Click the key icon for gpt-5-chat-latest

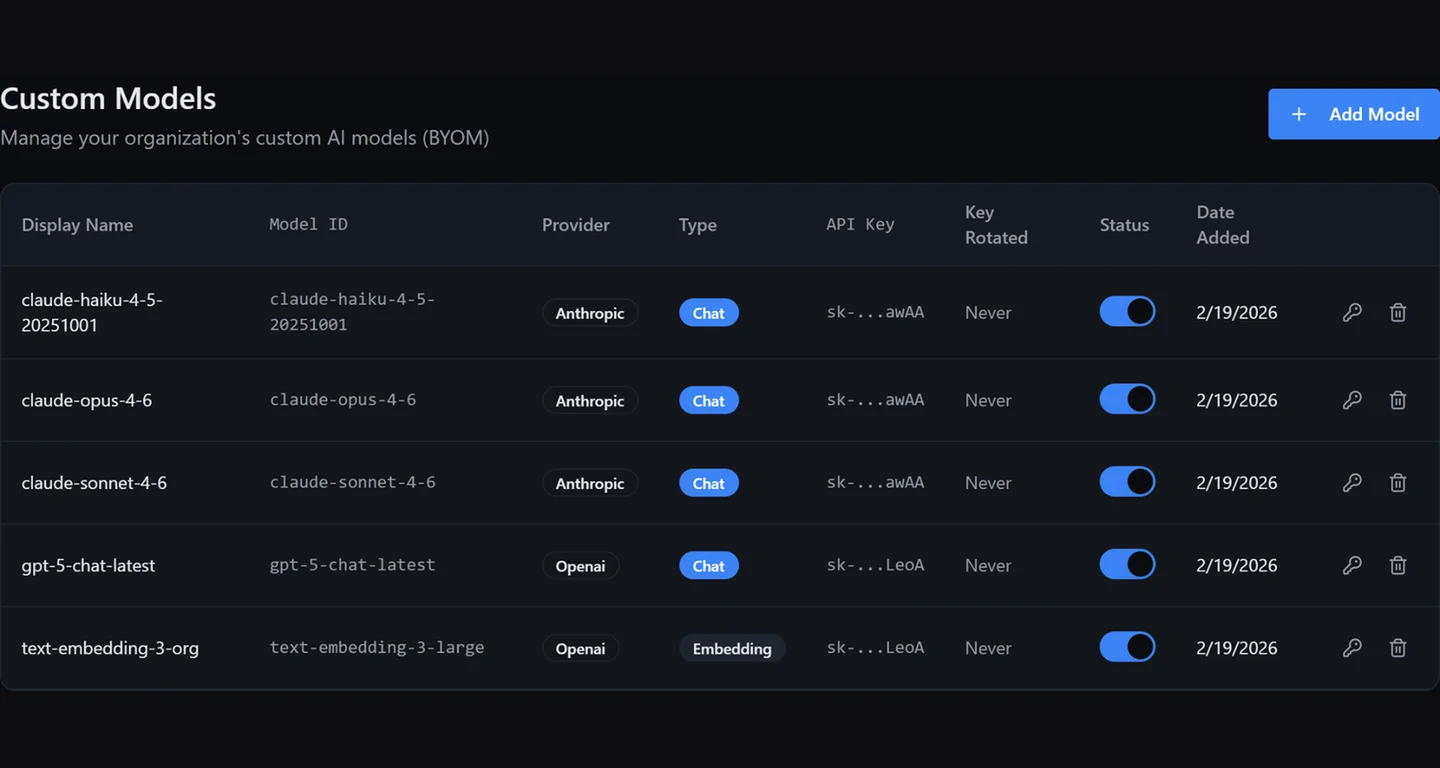coord(1352,565)
